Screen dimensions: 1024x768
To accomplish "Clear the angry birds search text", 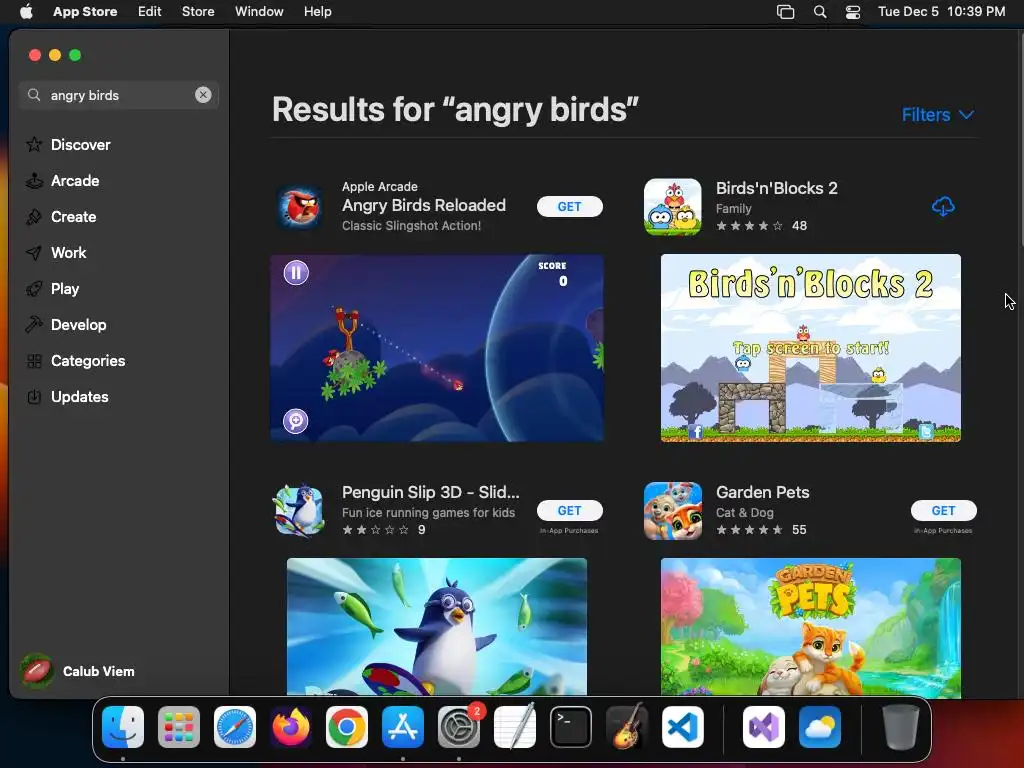I will tap(203, 95).
